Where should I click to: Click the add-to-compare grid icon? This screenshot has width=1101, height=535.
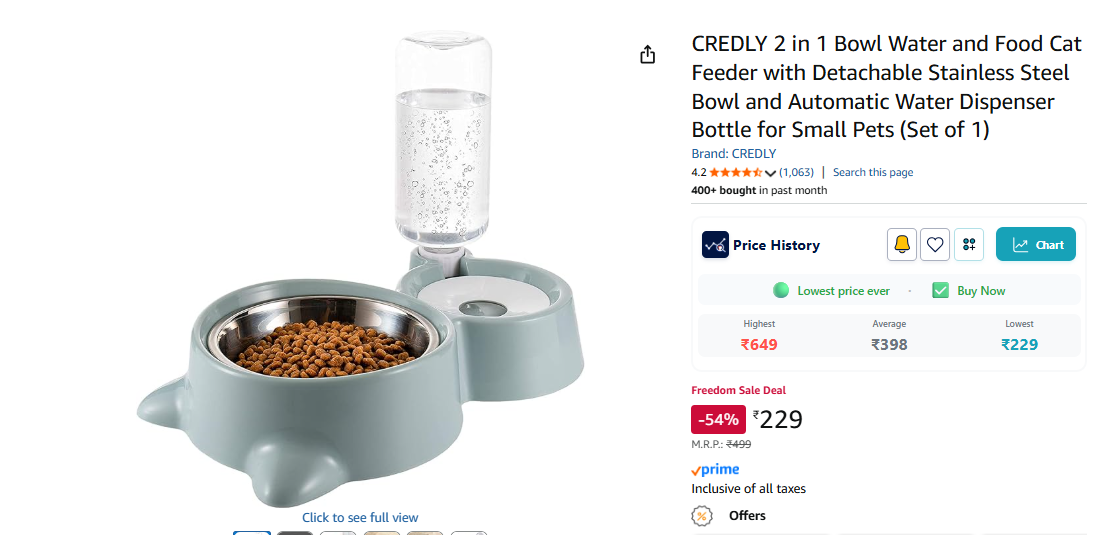pos(968,244)
